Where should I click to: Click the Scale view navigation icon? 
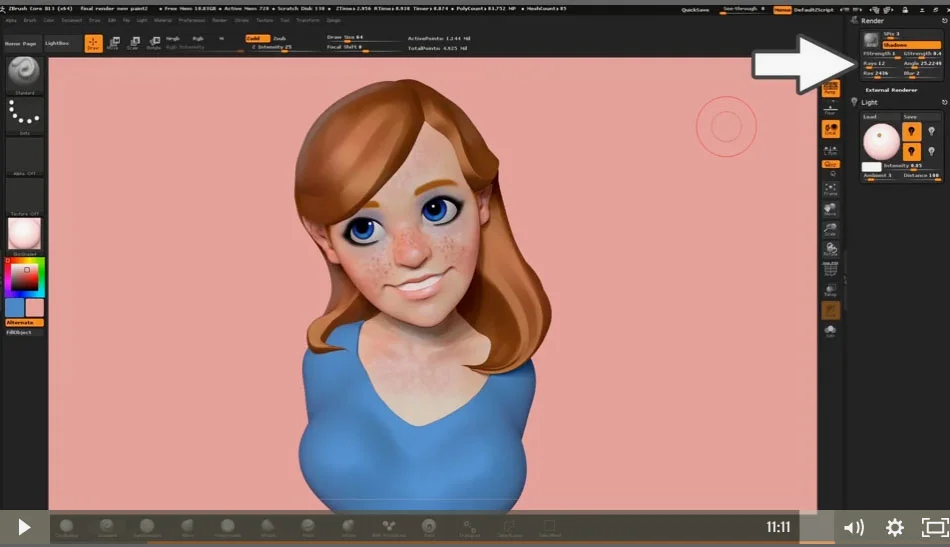tap(831, 230)
